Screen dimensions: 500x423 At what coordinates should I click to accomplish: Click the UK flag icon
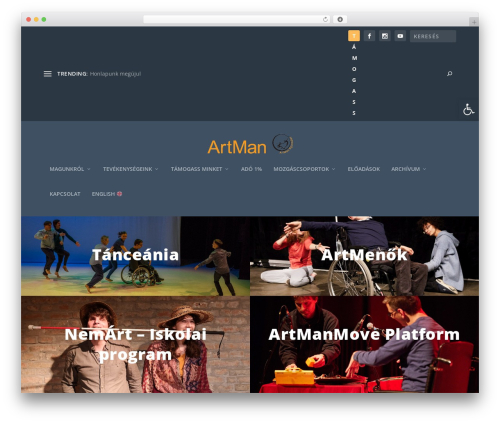[x=119, y=194]
